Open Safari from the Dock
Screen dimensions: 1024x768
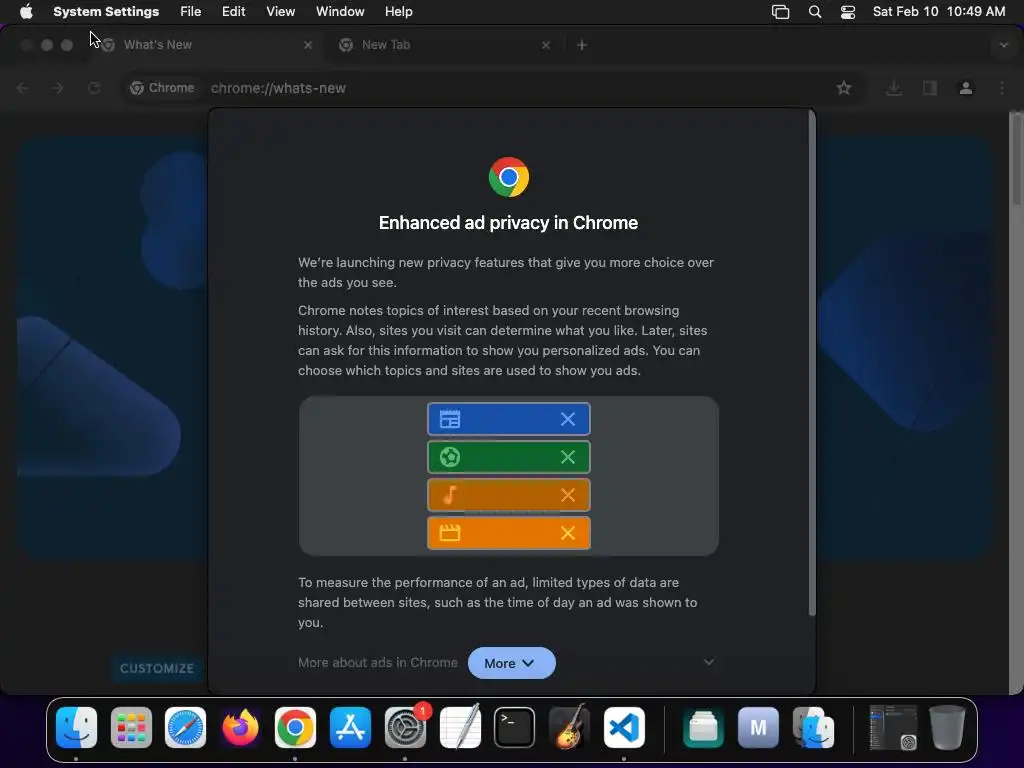pyautogui.click(x=185, y=728)
